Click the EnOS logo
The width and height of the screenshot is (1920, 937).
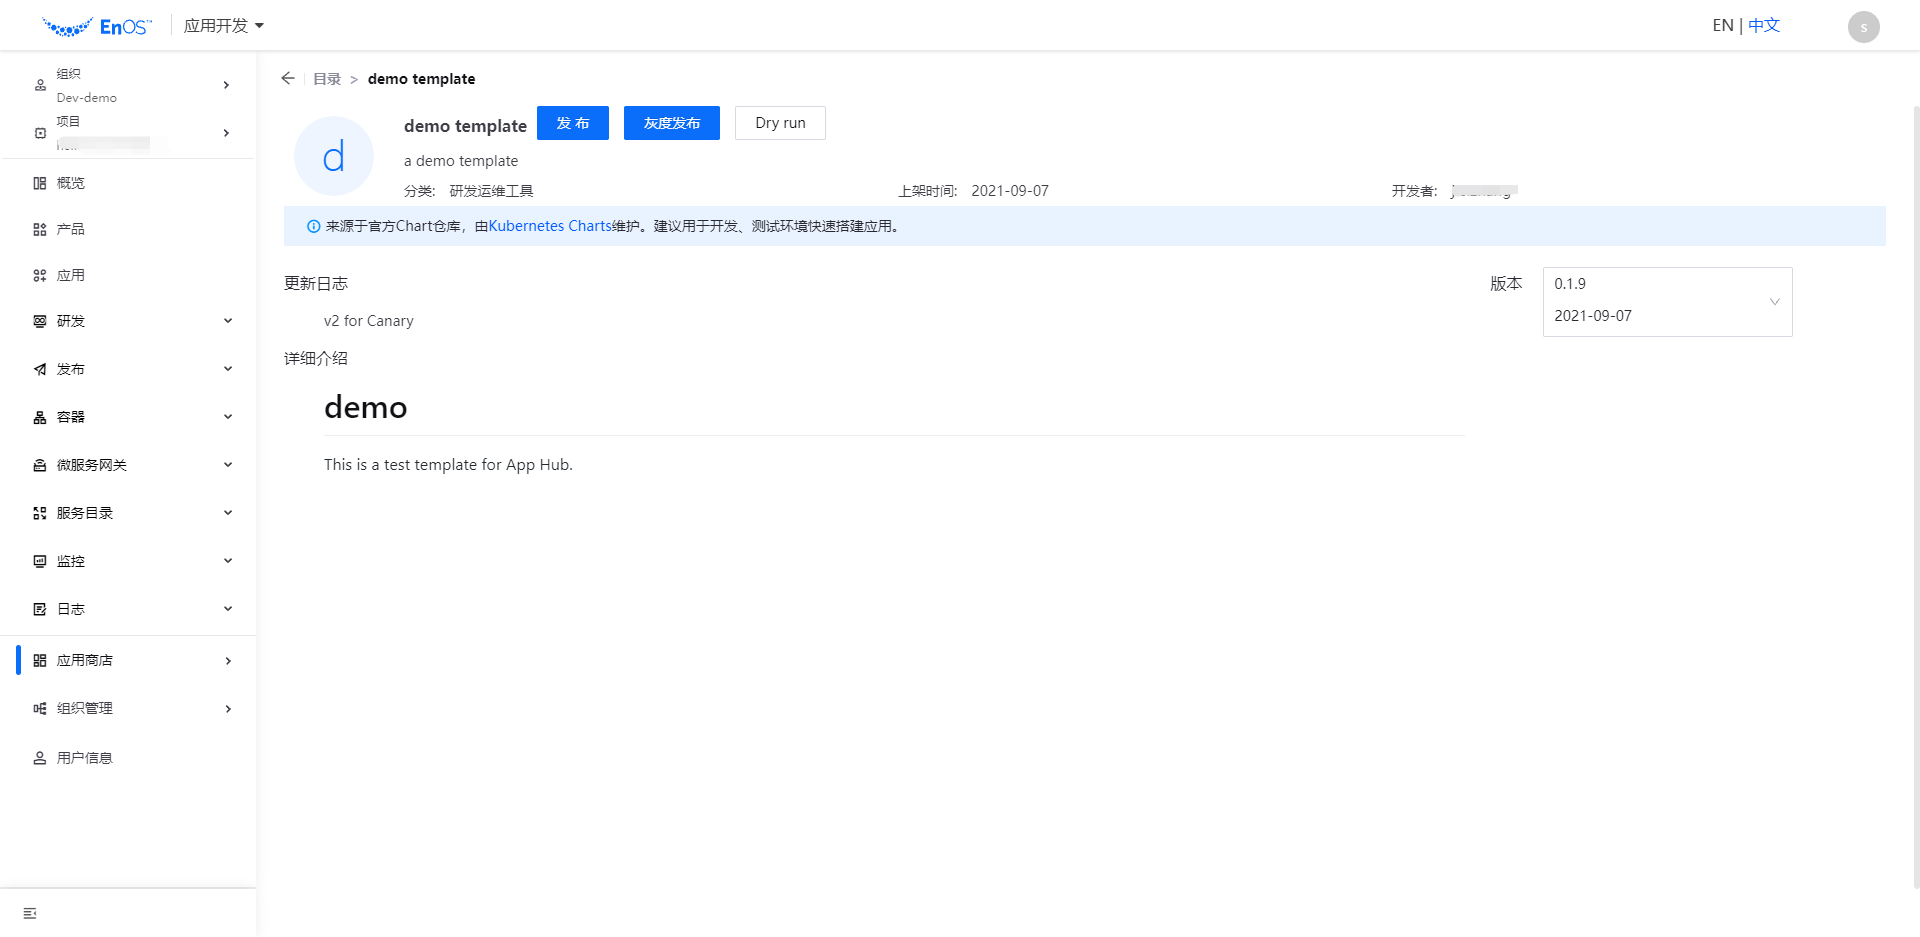tap(97, 25)
